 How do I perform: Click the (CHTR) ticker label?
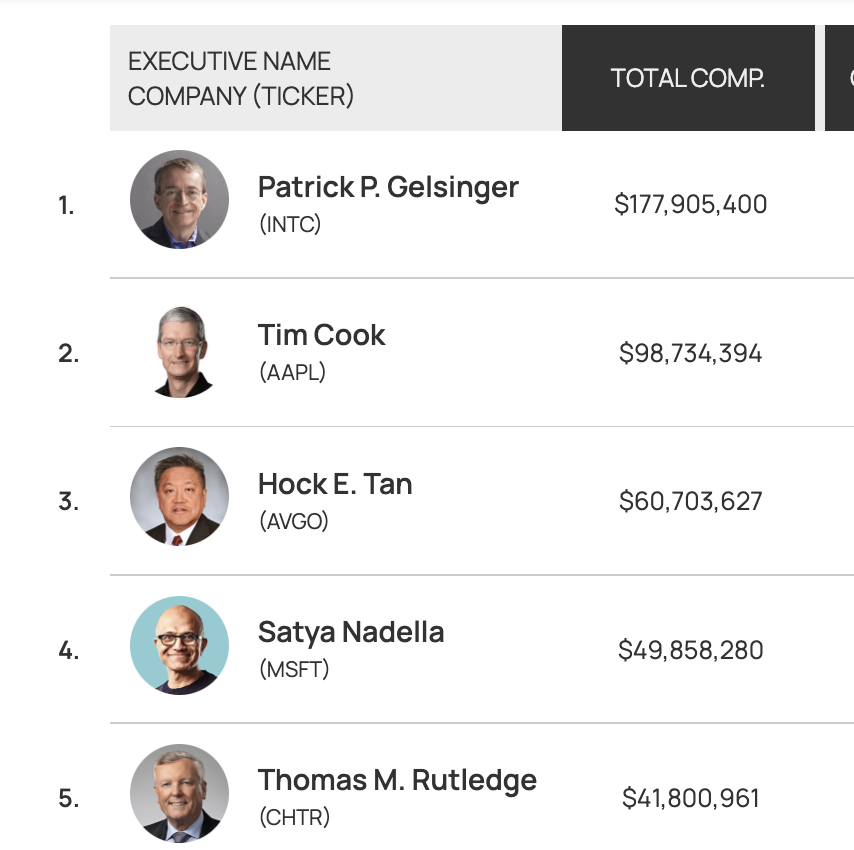pos(294,817)
